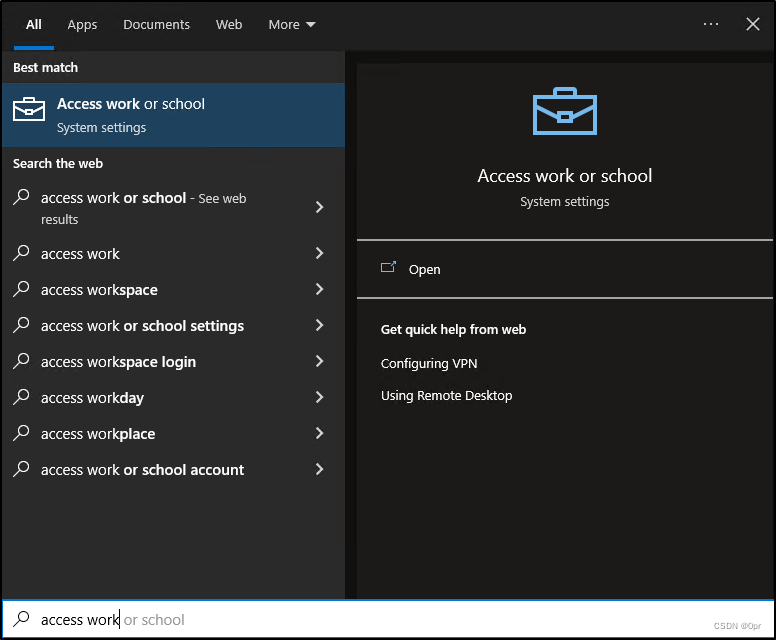Click briefcase icon in best match result
The image size is (776, 640).
(x=29, y=109)
